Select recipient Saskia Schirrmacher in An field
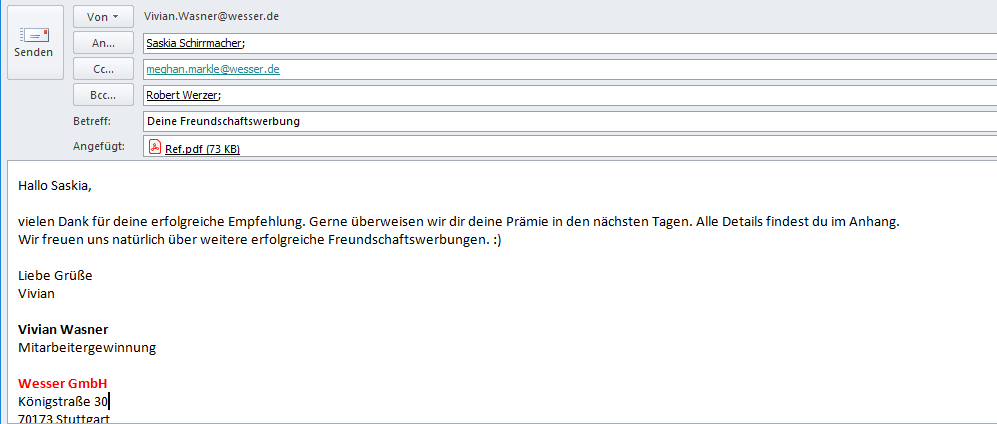 coord(195,44)
